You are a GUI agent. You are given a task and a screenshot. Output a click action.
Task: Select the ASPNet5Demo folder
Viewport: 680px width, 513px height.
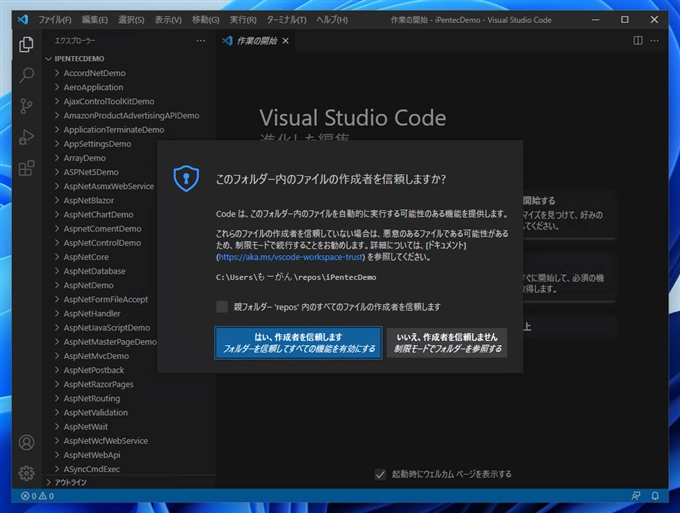(x=91, y=172)
